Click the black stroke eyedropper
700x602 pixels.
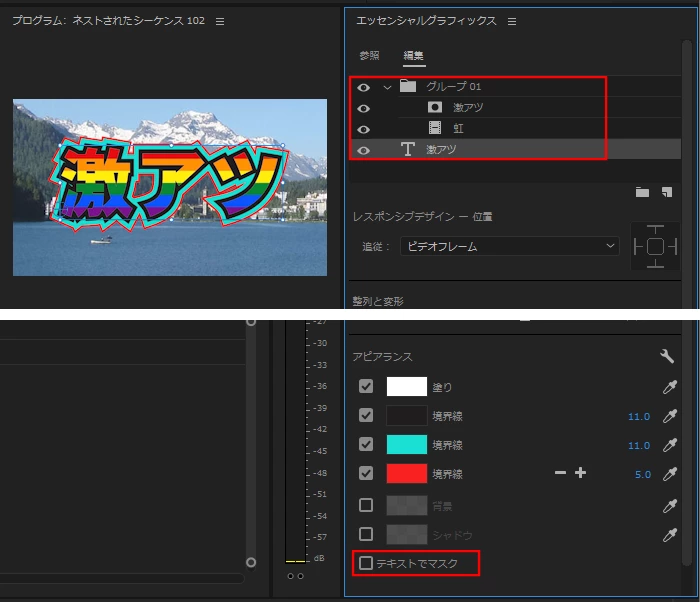[670, 416]
